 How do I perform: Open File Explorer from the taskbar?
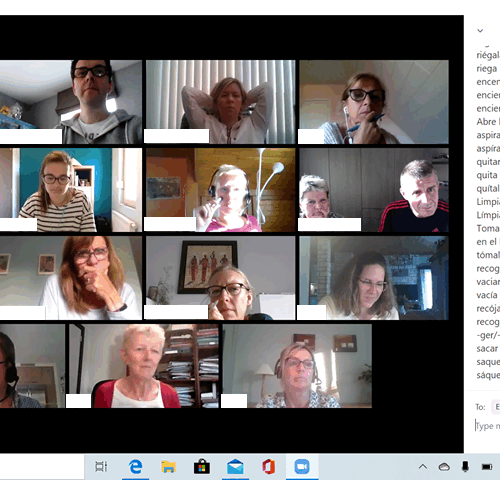pos(168,467)
